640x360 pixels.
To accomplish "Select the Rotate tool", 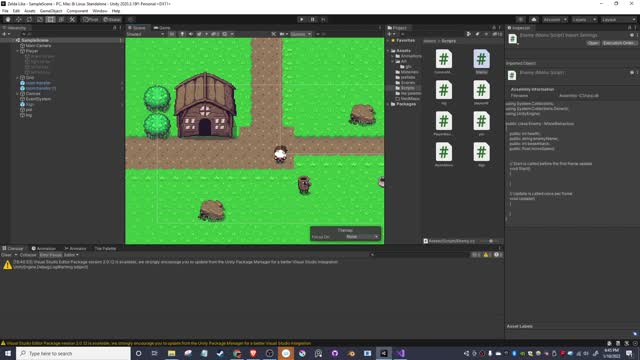I will tap(29, 20).
